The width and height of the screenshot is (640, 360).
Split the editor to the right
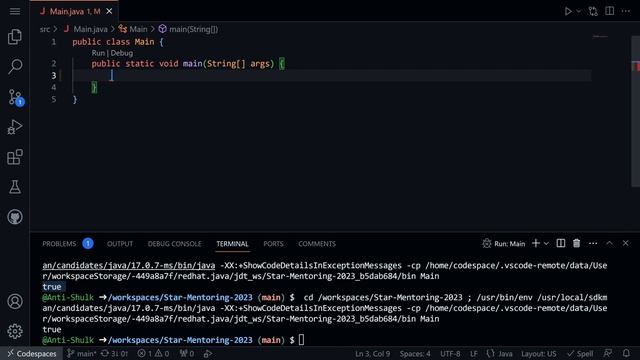pos(609,11)
